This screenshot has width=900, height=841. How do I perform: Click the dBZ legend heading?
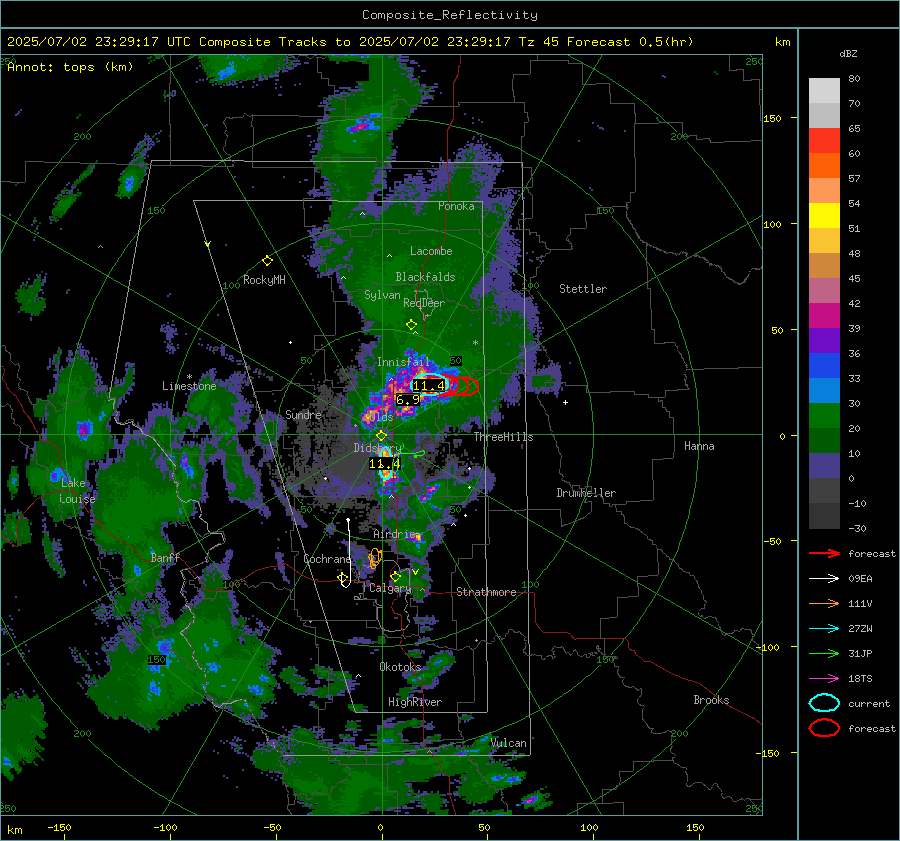(848, 54)
